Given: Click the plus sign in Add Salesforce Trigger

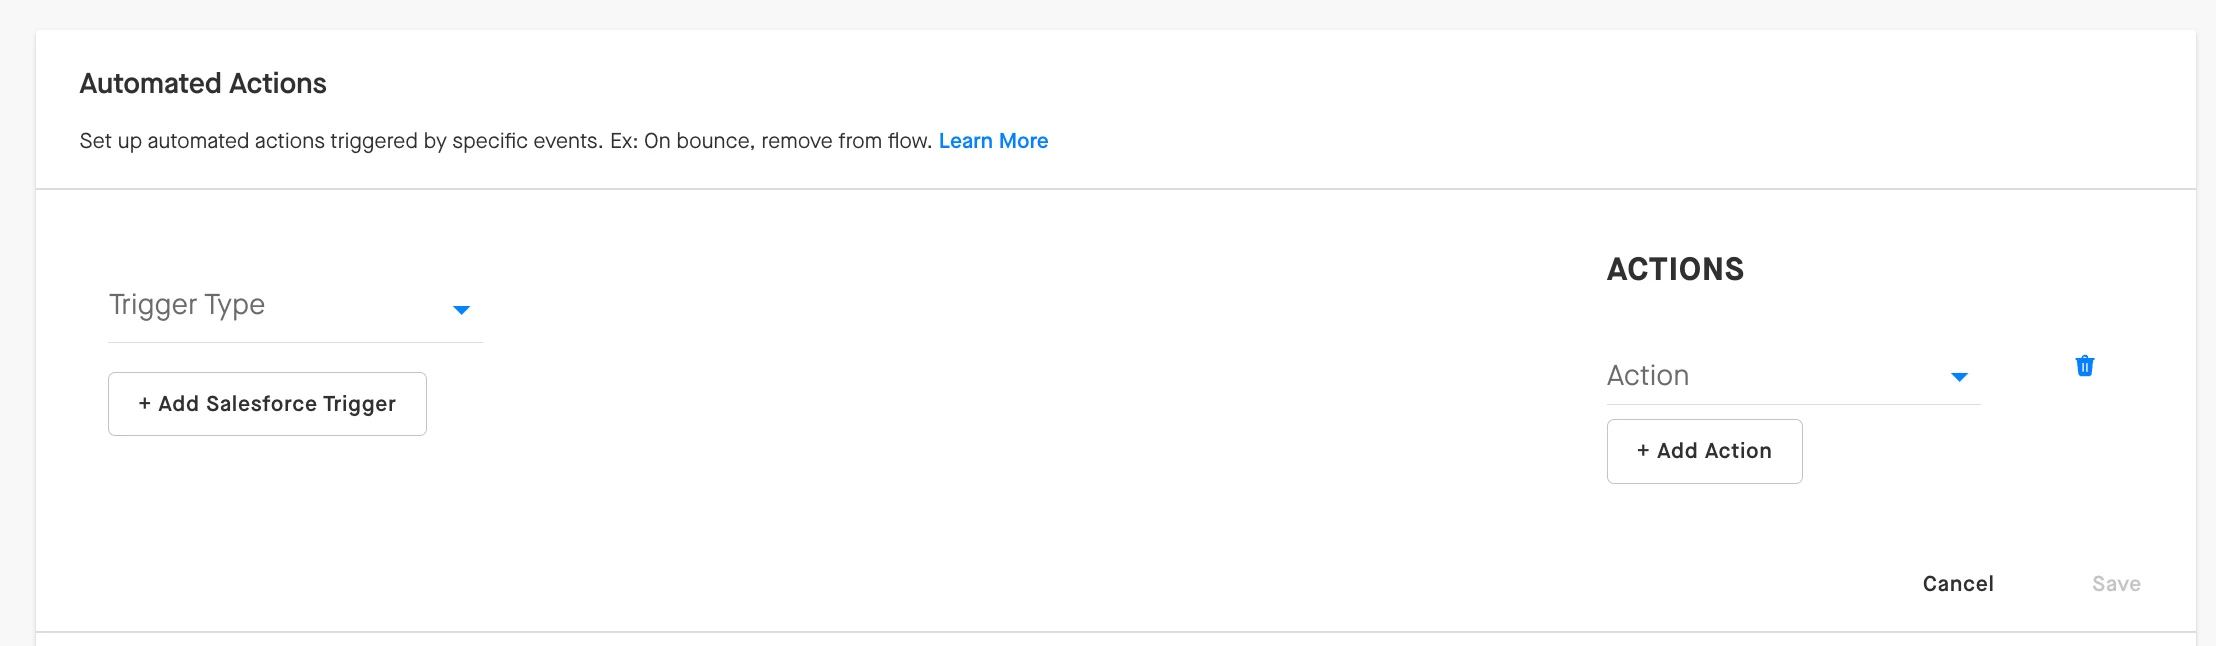Looking at the screenshot, I should tap(145, 403).
